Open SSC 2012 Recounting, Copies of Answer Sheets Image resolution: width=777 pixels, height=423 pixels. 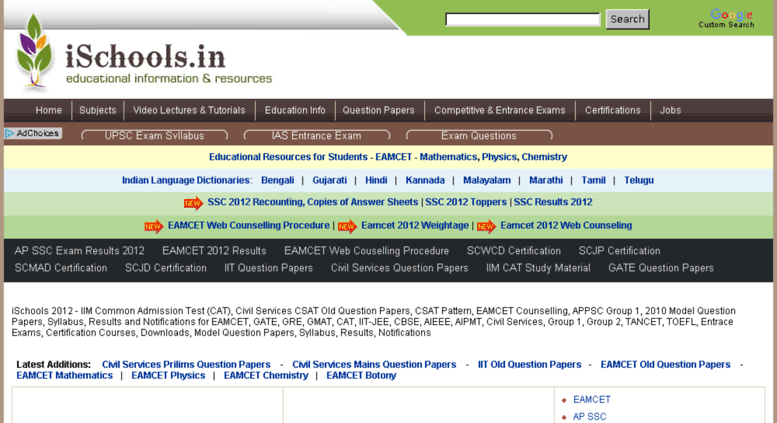[x=313, y=202]
